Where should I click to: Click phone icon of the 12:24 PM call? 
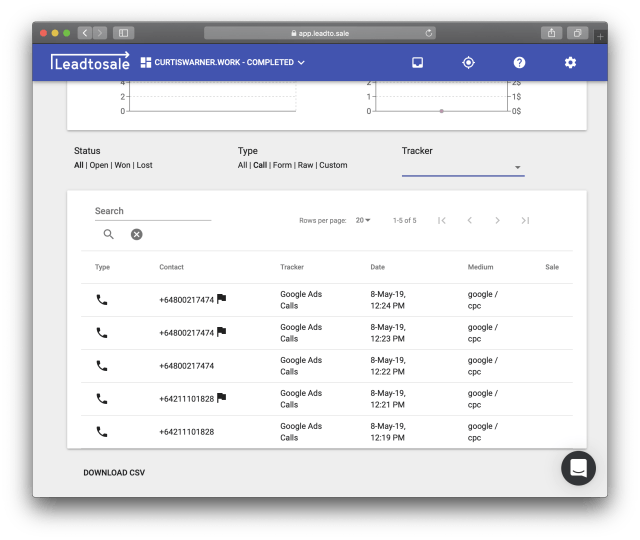(102, 300)
